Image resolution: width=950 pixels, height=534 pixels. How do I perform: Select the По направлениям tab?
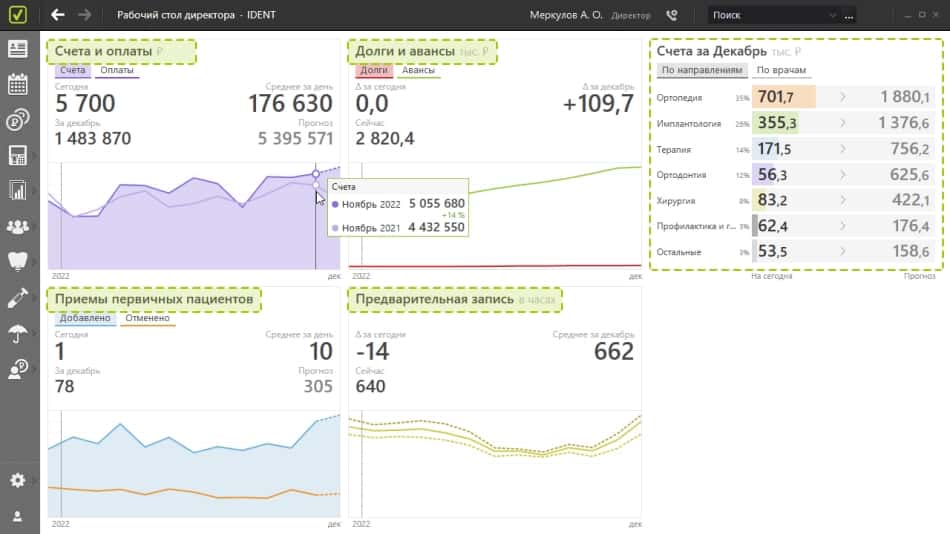(702, 71)
